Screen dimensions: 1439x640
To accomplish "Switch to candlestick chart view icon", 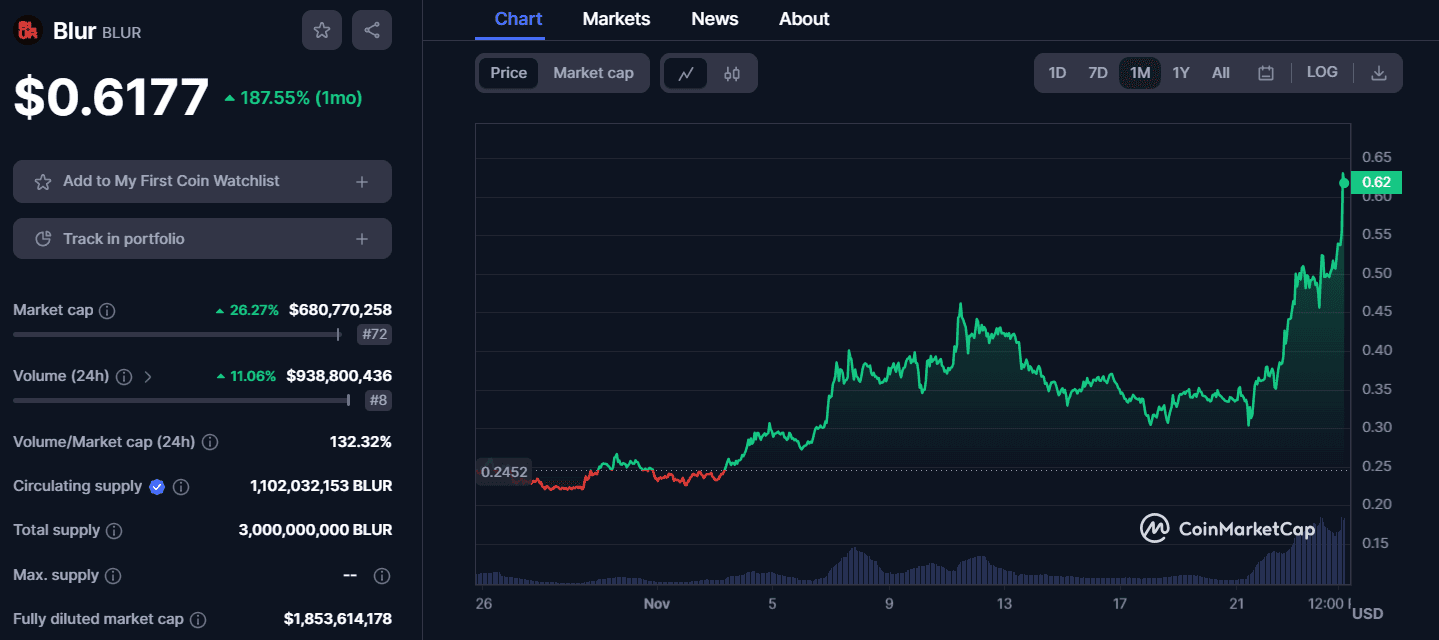I will pyautogui.click(x=732, y=73).
